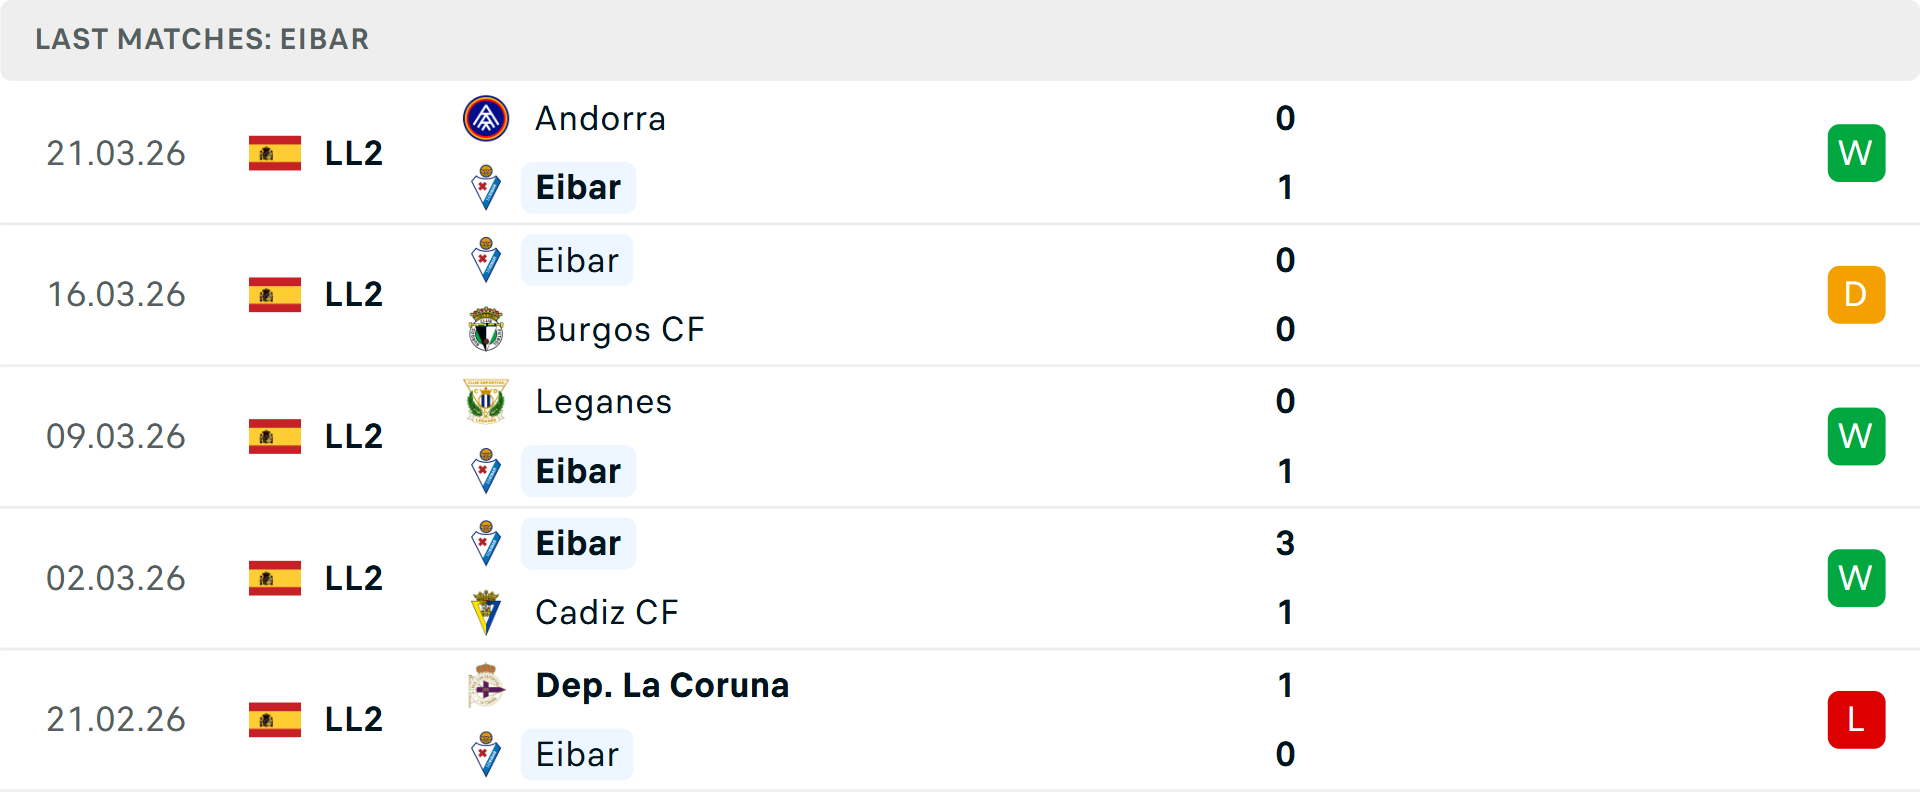This screenshot has height=792, width=1920.
Task: Select the date 09.03.26
Action: click(x=116, y=436)
